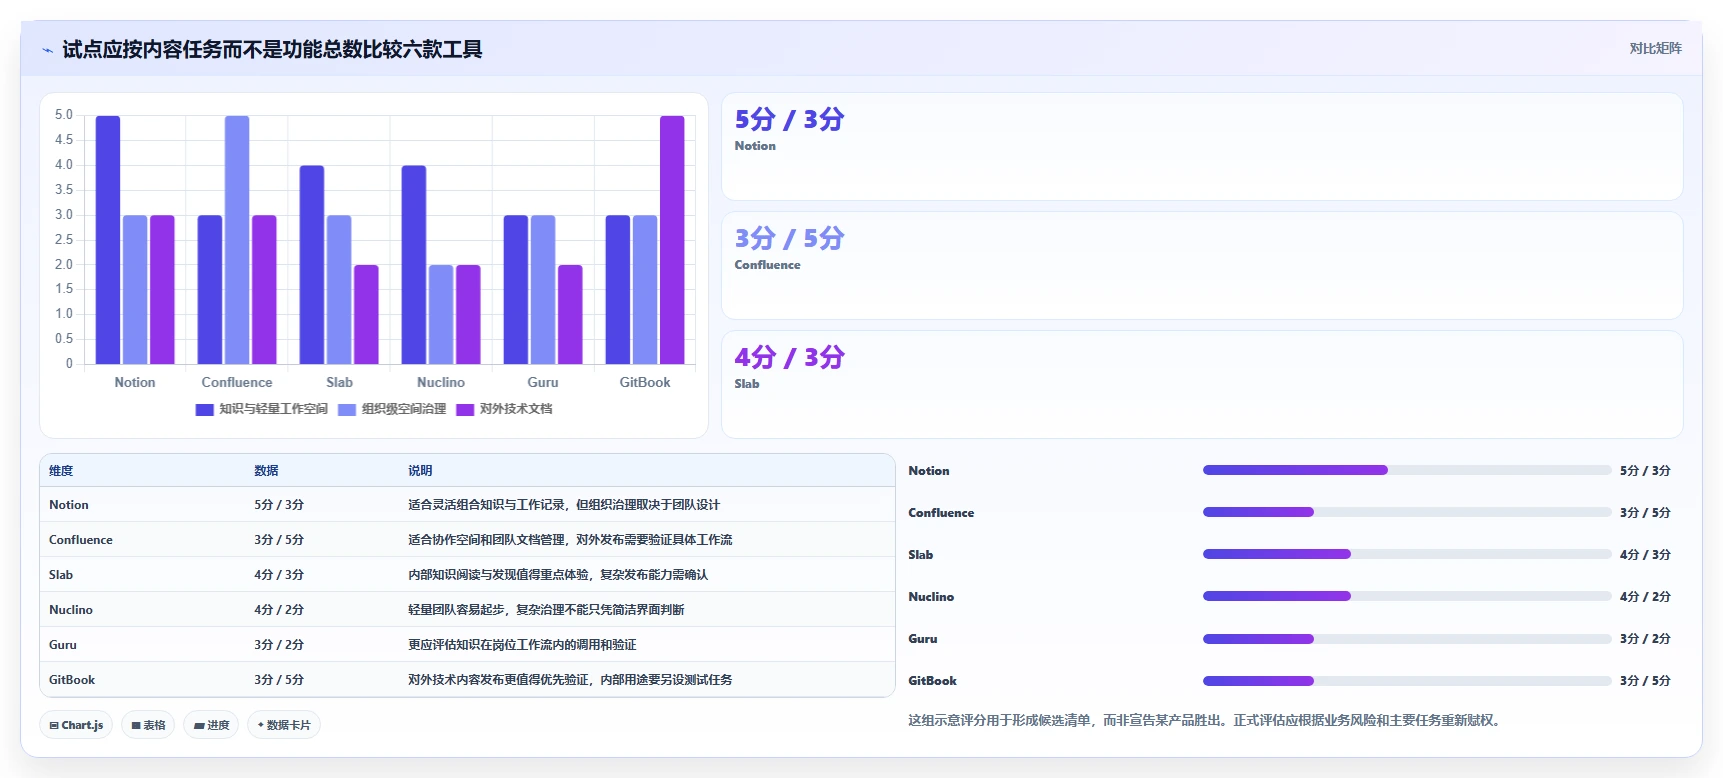Click the 维度 column header

click(61, 470)
